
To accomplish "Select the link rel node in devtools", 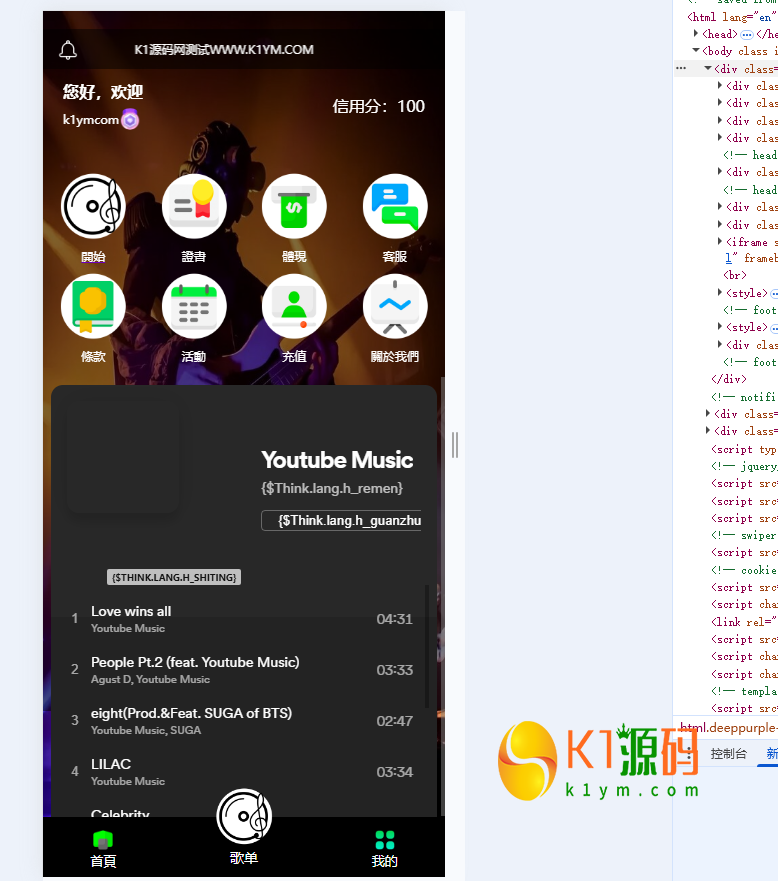I will 744,622.
